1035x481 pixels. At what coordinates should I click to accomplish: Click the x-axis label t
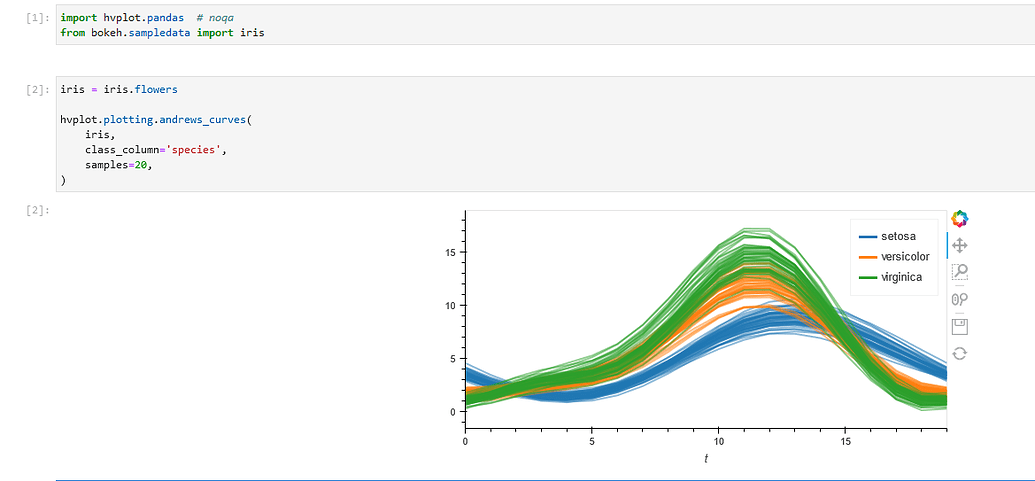[706, 458]
